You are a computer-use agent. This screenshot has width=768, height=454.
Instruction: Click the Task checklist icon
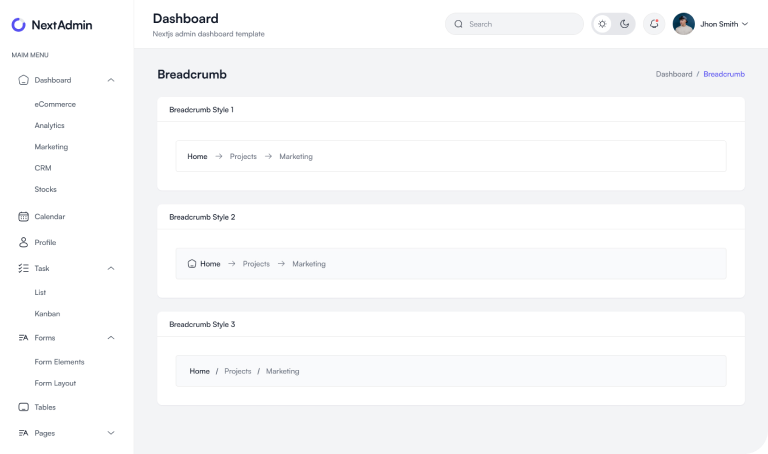tap(24, 268)
